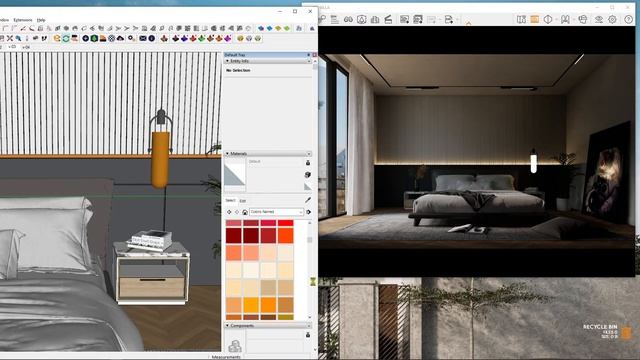Switch to the Edit tab in Materials
This screenshot has height=360, width=640.
point(242,200)
